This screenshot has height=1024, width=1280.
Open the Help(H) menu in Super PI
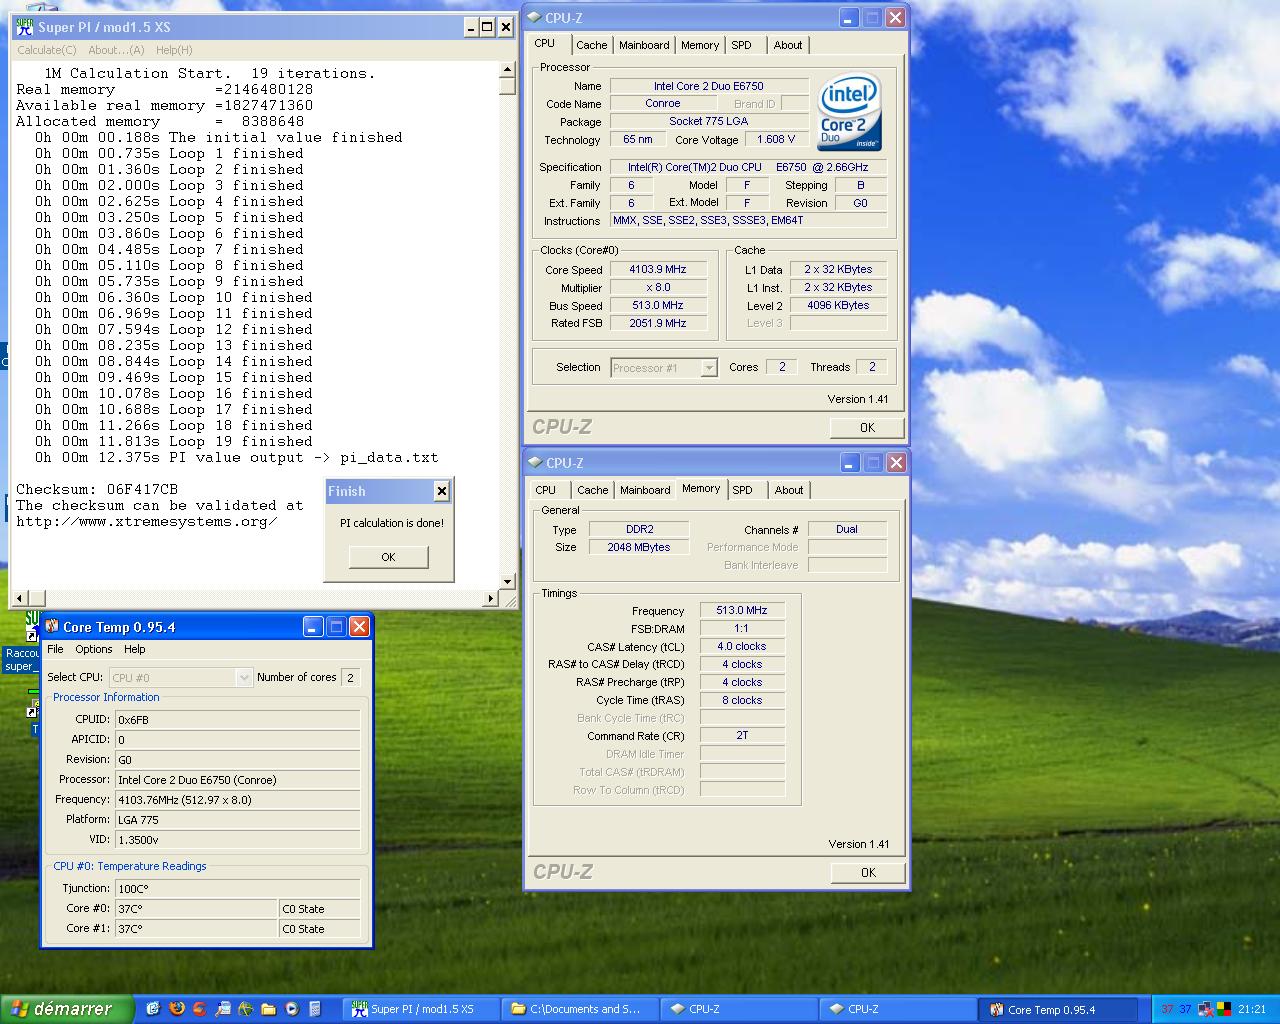click(x=174, y=50)
